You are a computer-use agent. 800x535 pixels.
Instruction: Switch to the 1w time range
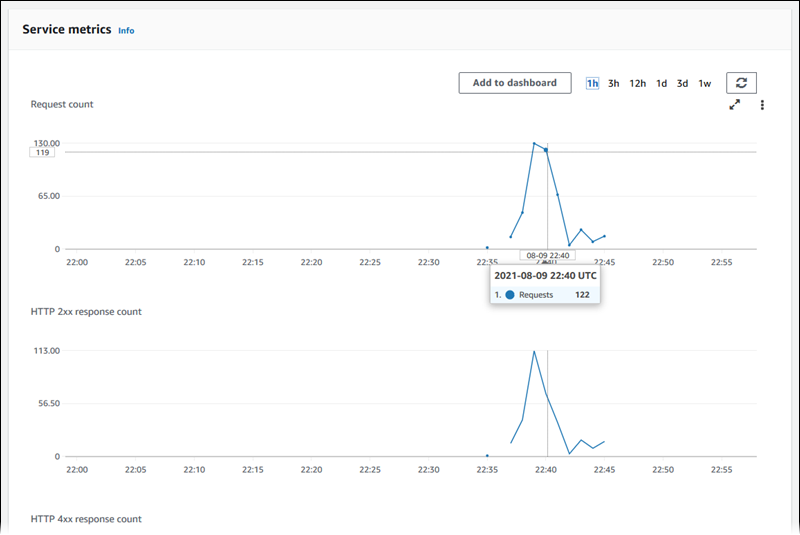pyautogui.click(x=704, y=84)
